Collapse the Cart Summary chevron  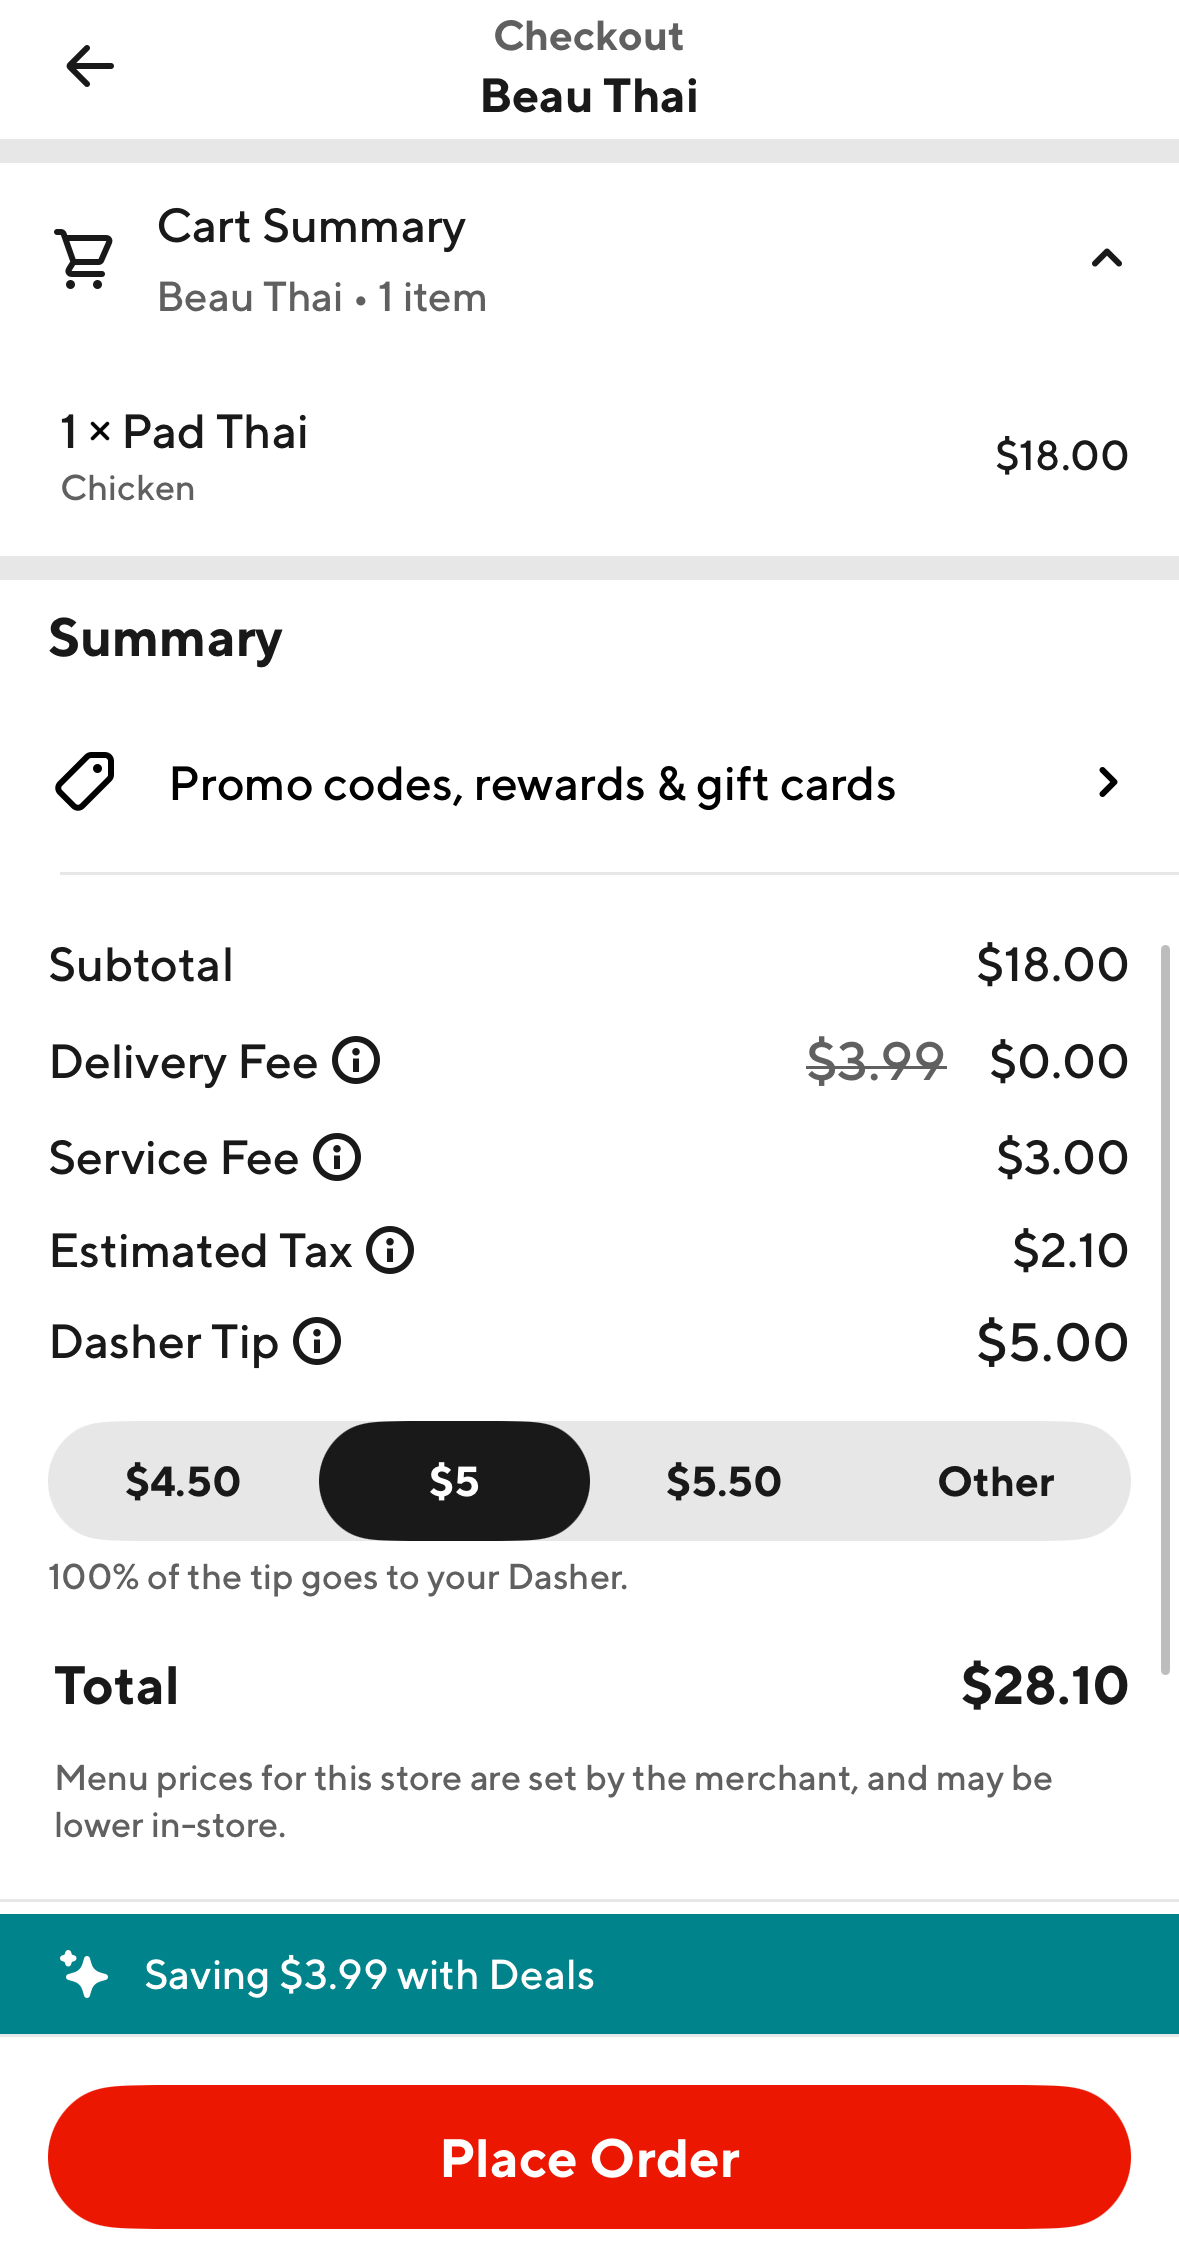pos(1107,259)
